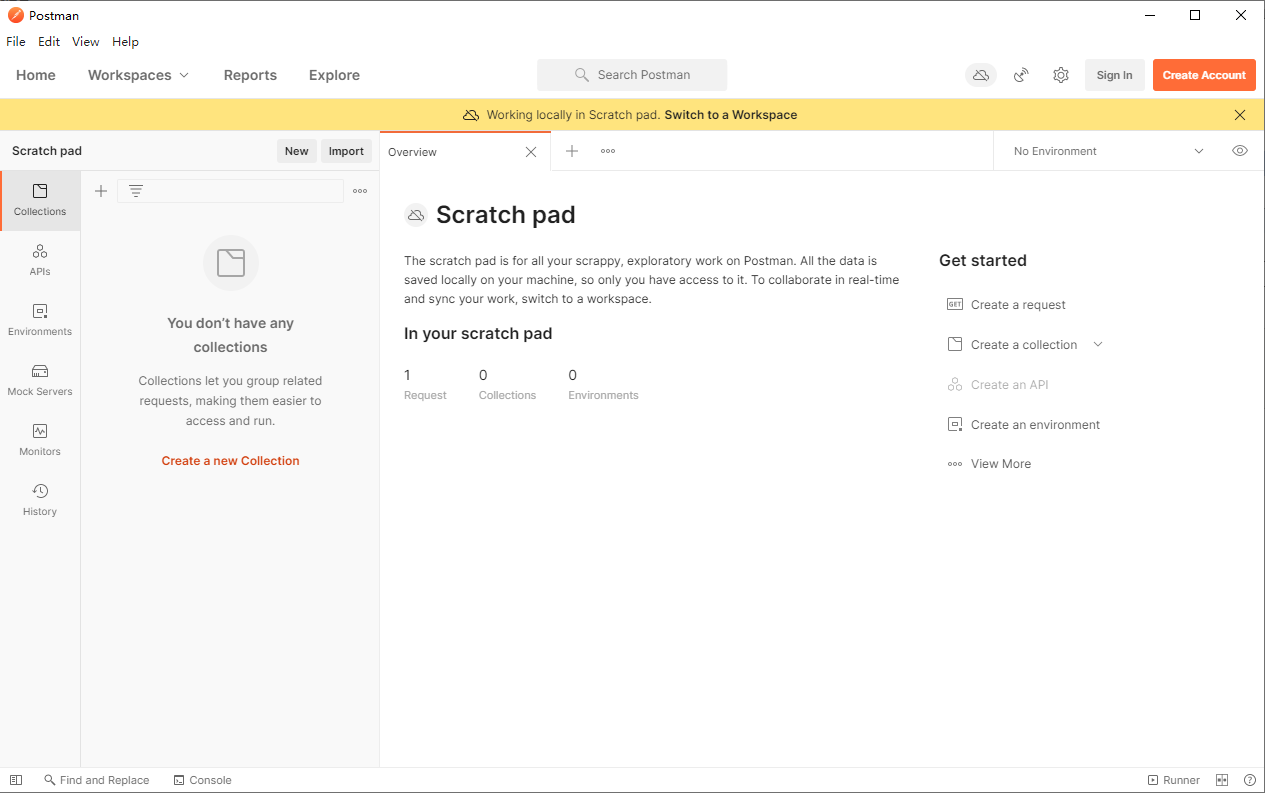Open the Console
This screenshot has width=1265, height=793.
203,780
